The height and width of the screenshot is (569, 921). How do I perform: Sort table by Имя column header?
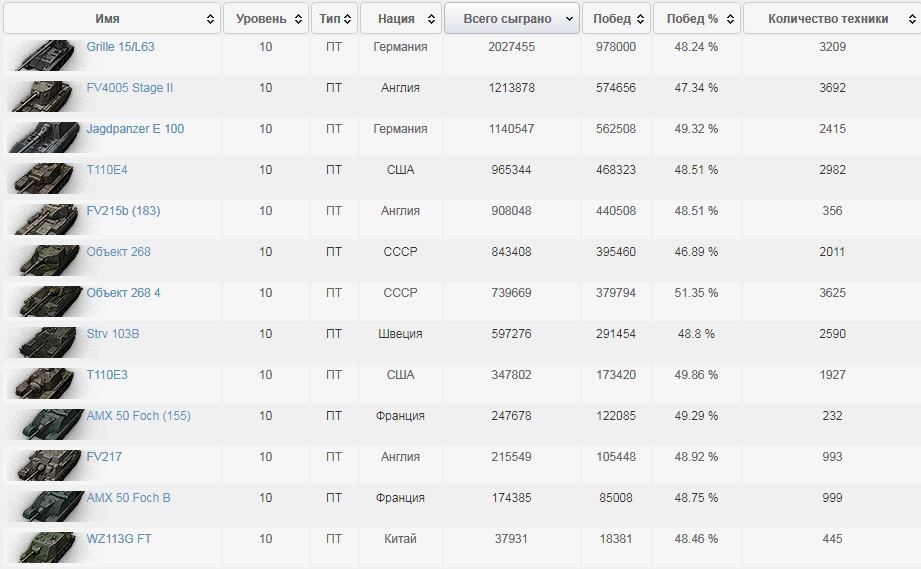[x=109, y=19]
